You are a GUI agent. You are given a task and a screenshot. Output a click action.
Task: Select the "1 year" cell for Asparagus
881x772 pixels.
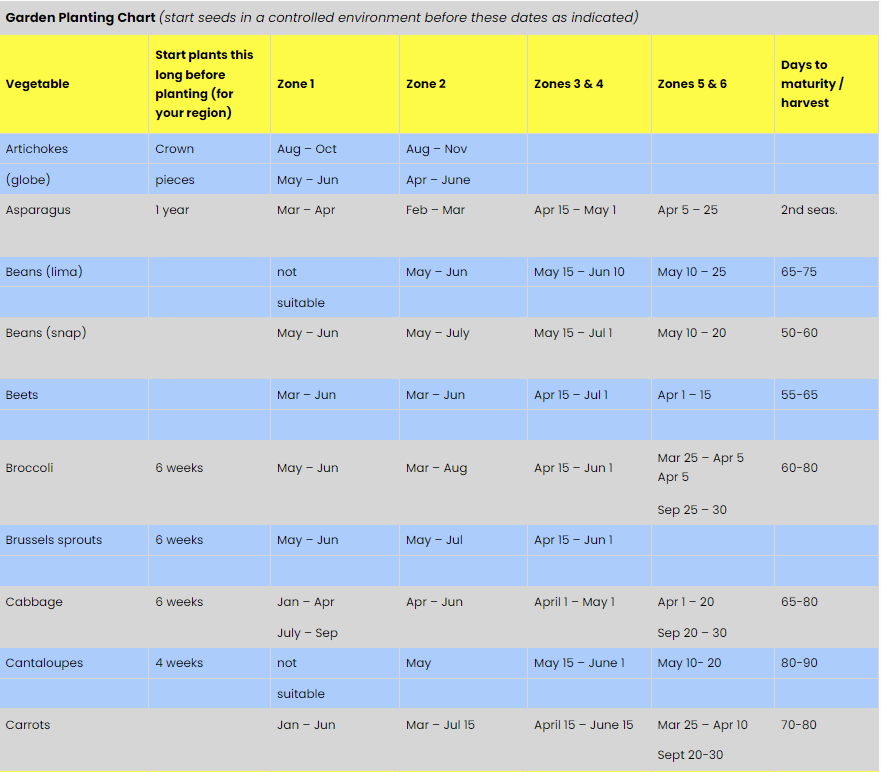(172, 210)
